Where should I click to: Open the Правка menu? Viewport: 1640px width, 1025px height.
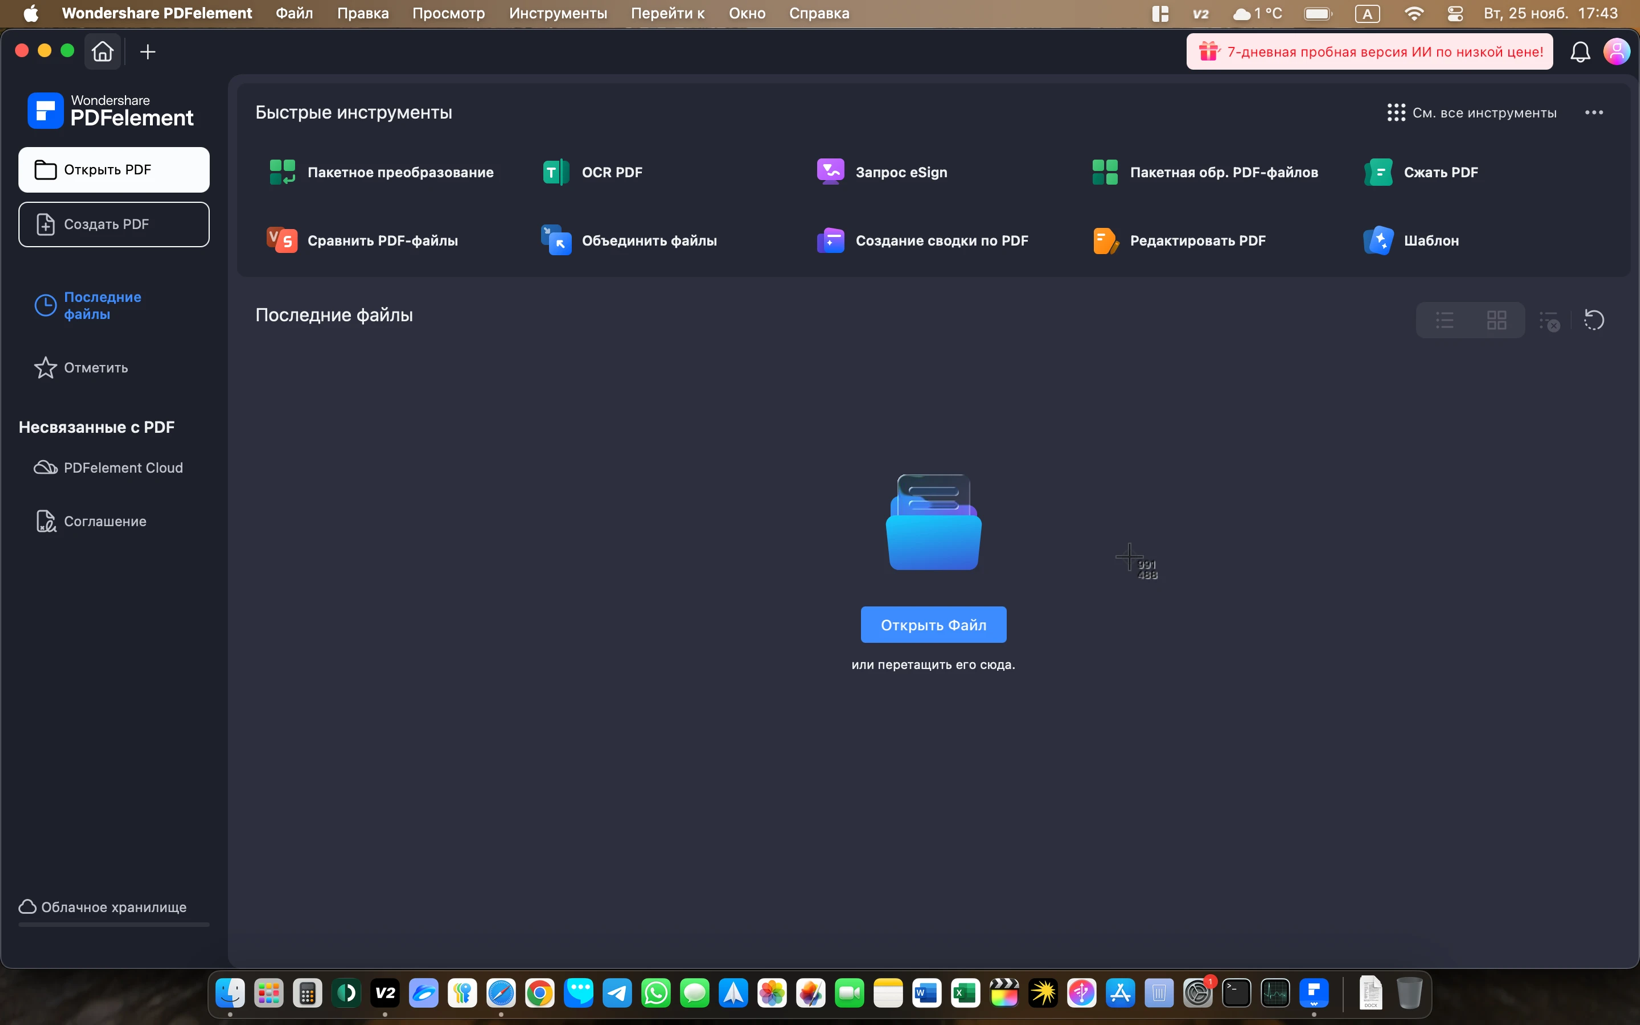363,13
